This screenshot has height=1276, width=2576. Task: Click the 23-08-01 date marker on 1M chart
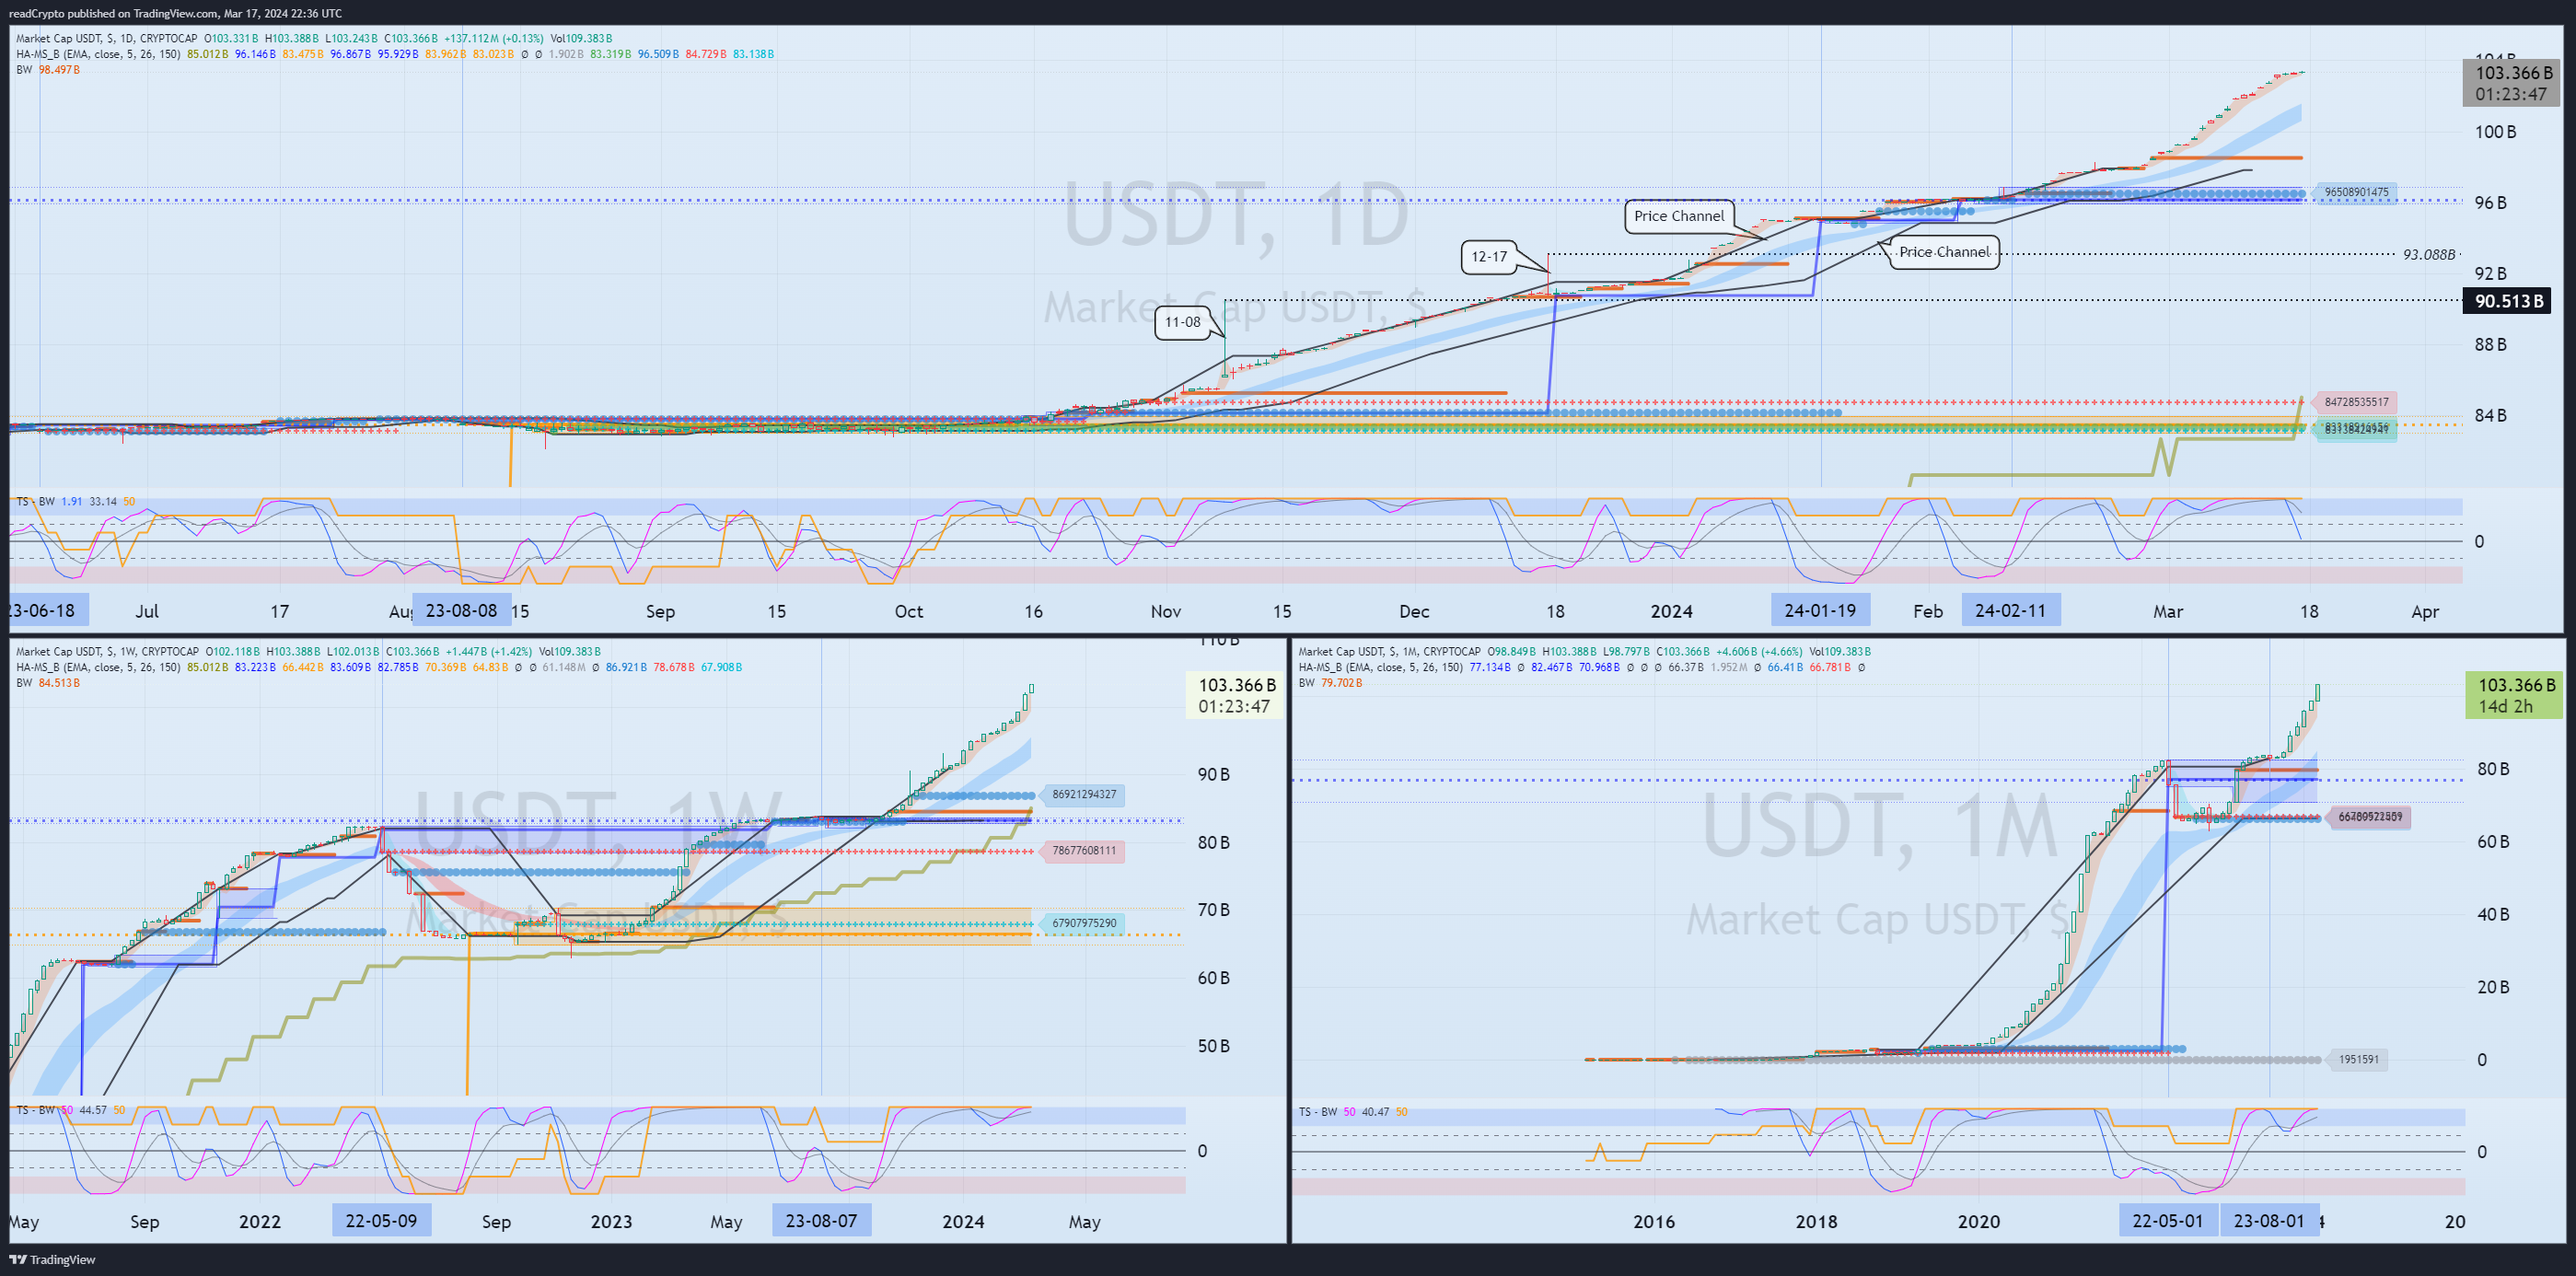pos(2269,1220)
